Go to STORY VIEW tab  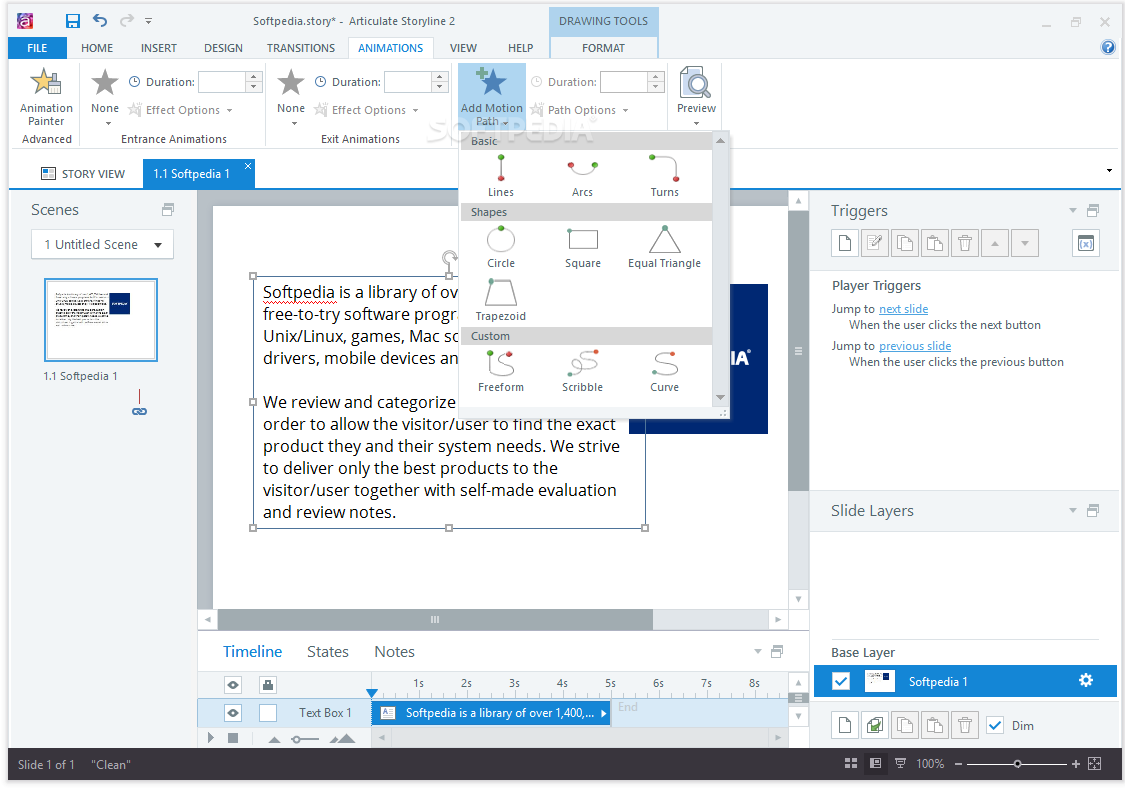pos(83,174)
